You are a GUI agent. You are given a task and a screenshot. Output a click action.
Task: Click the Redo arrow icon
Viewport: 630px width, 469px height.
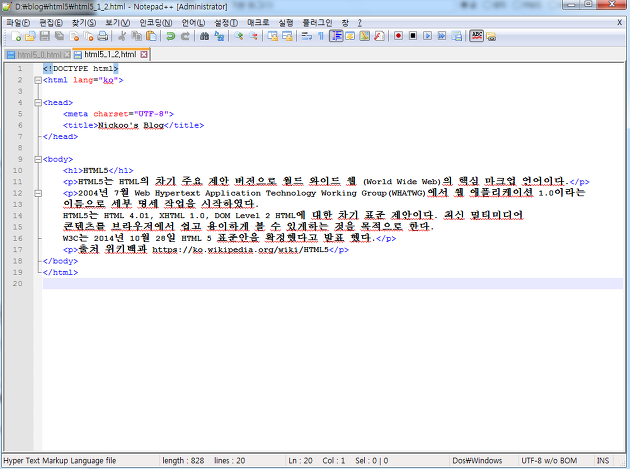[x=185, y=36]
